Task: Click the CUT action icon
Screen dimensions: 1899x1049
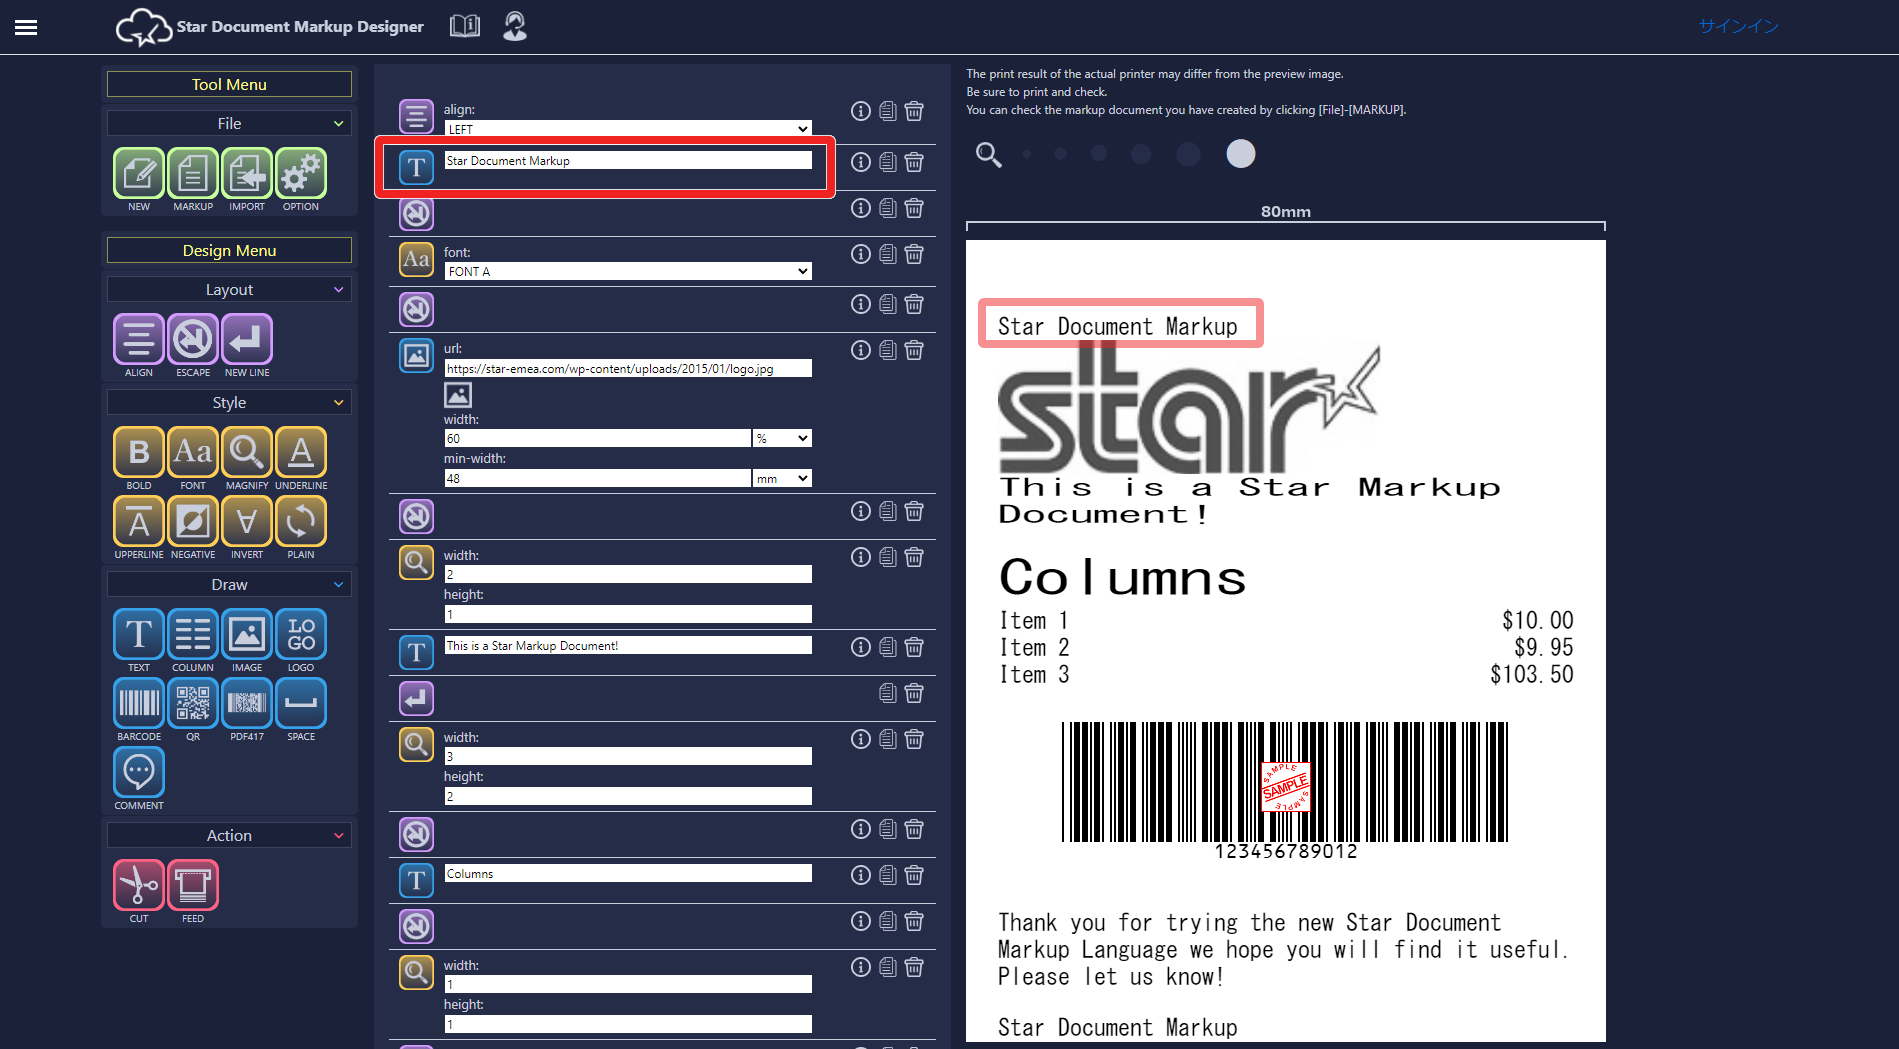Action: pyautogui.click(x=139, y=885)
